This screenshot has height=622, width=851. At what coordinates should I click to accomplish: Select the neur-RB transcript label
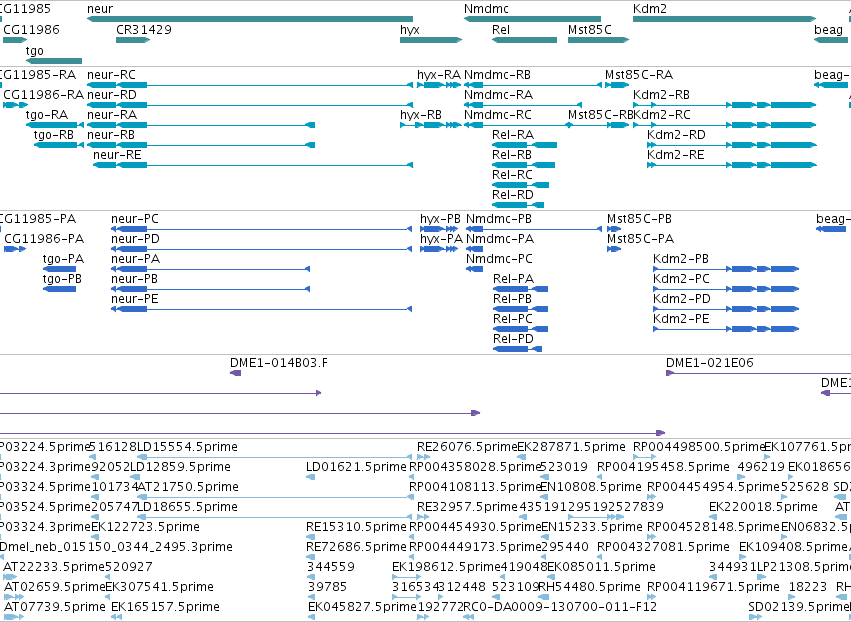click(x=111, y=135)
